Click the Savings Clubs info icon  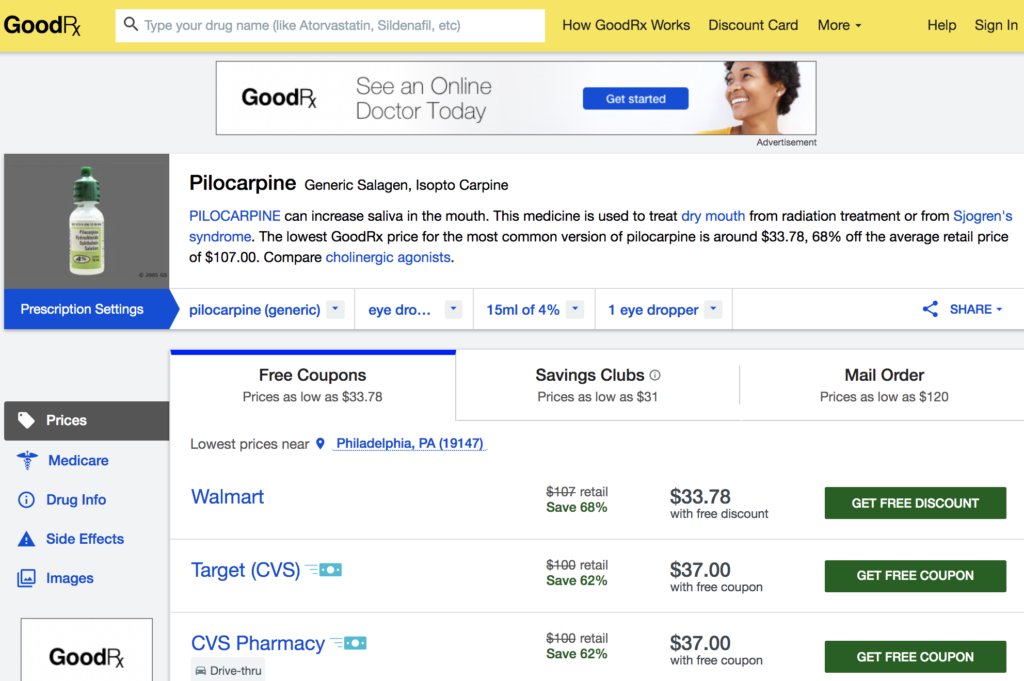655,375
